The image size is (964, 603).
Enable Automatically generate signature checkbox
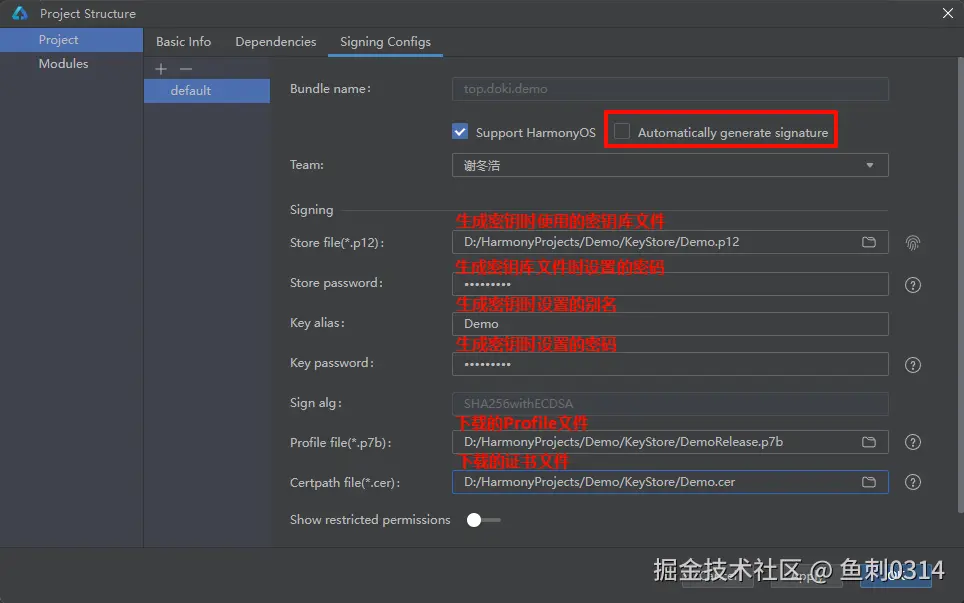click(x=622, y=132)
